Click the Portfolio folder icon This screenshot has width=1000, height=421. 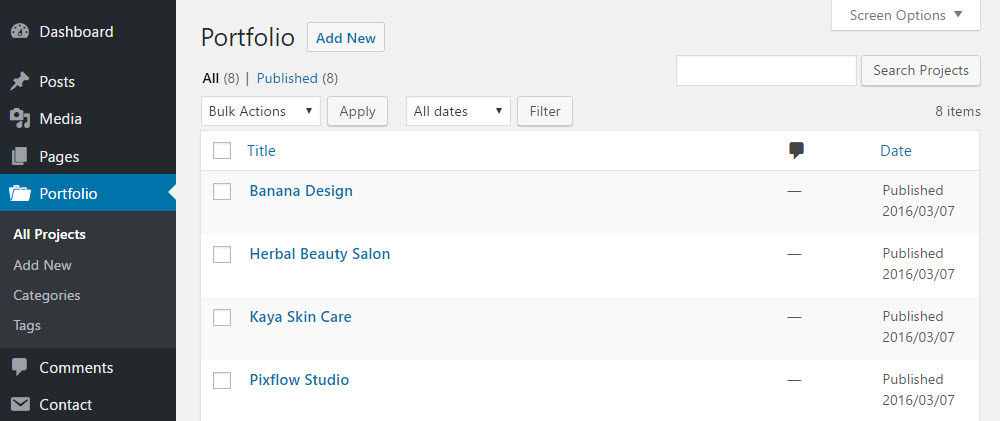click(x=20, y=194)
